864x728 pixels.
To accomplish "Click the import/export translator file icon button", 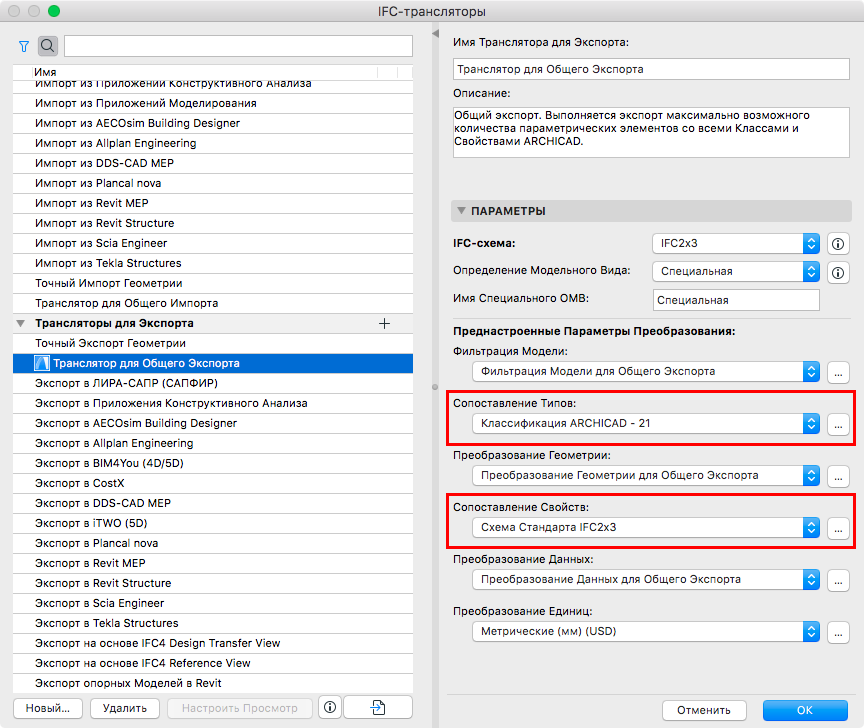I will coord(378,707).
